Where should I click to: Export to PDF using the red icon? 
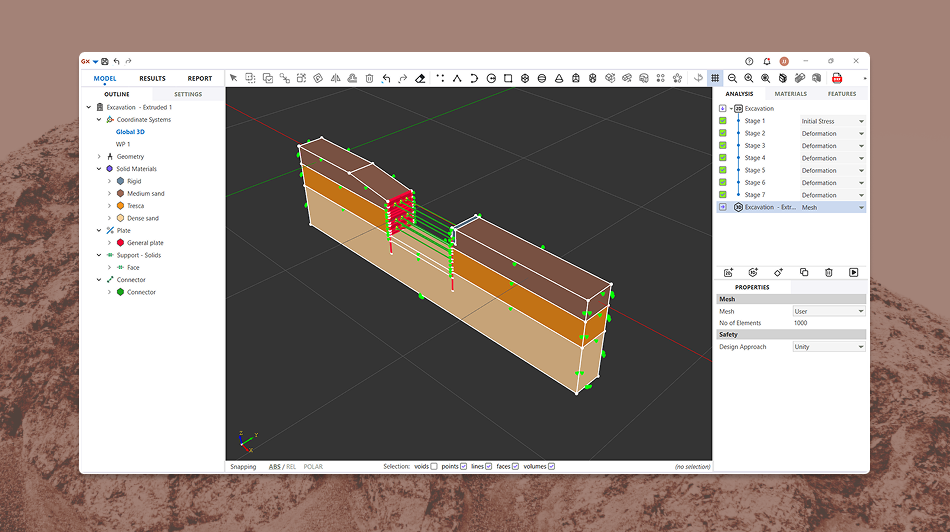837,78
